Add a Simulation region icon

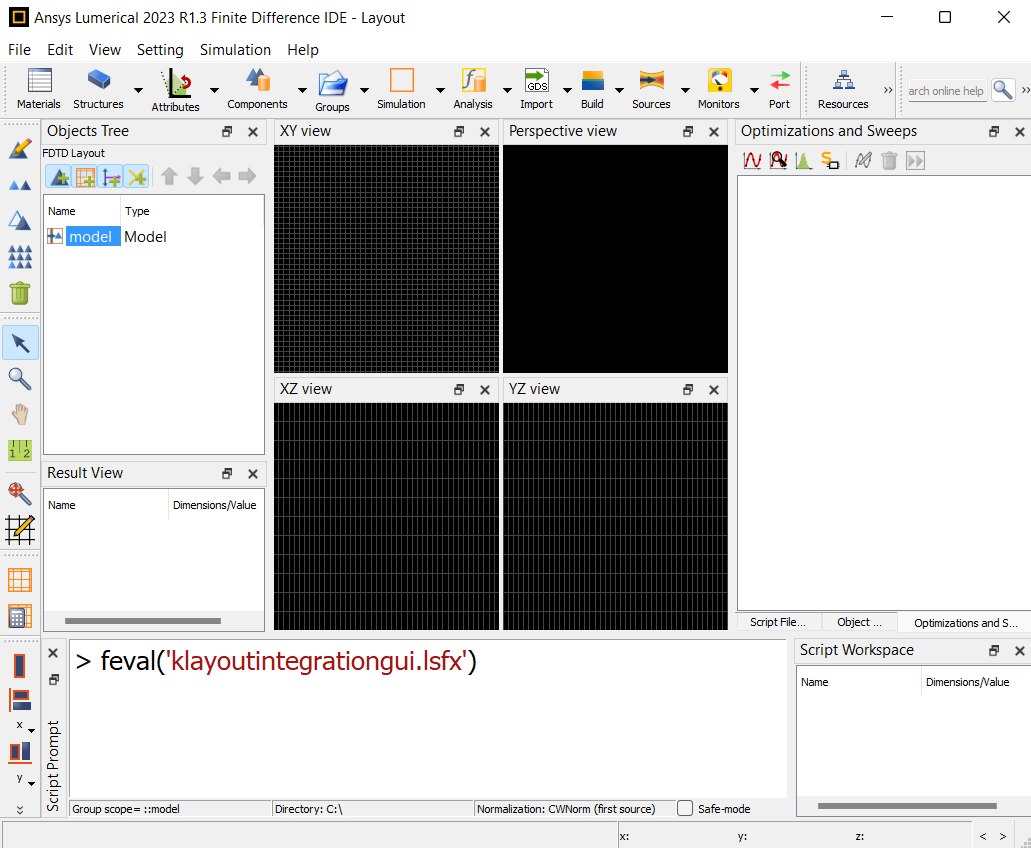click(x=400, y=88)
